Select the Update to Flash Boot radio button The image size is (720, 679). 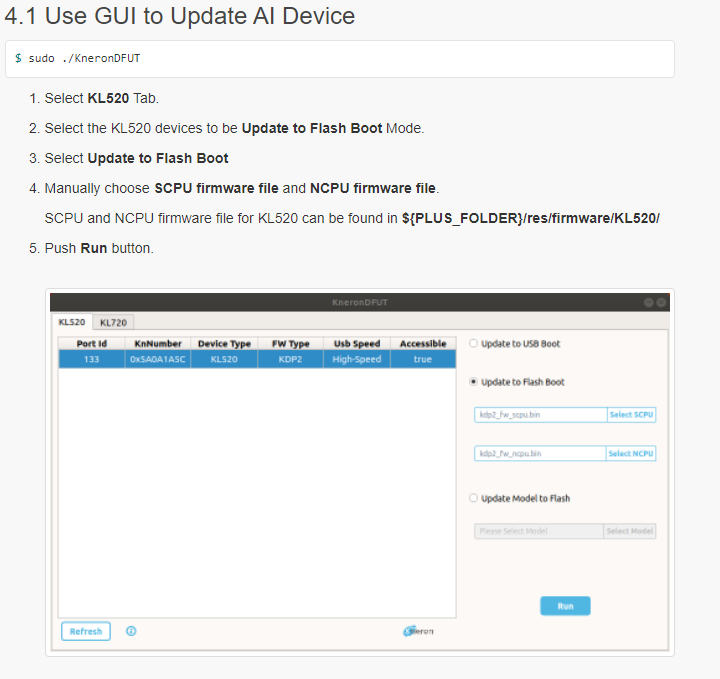coord(473,382)
